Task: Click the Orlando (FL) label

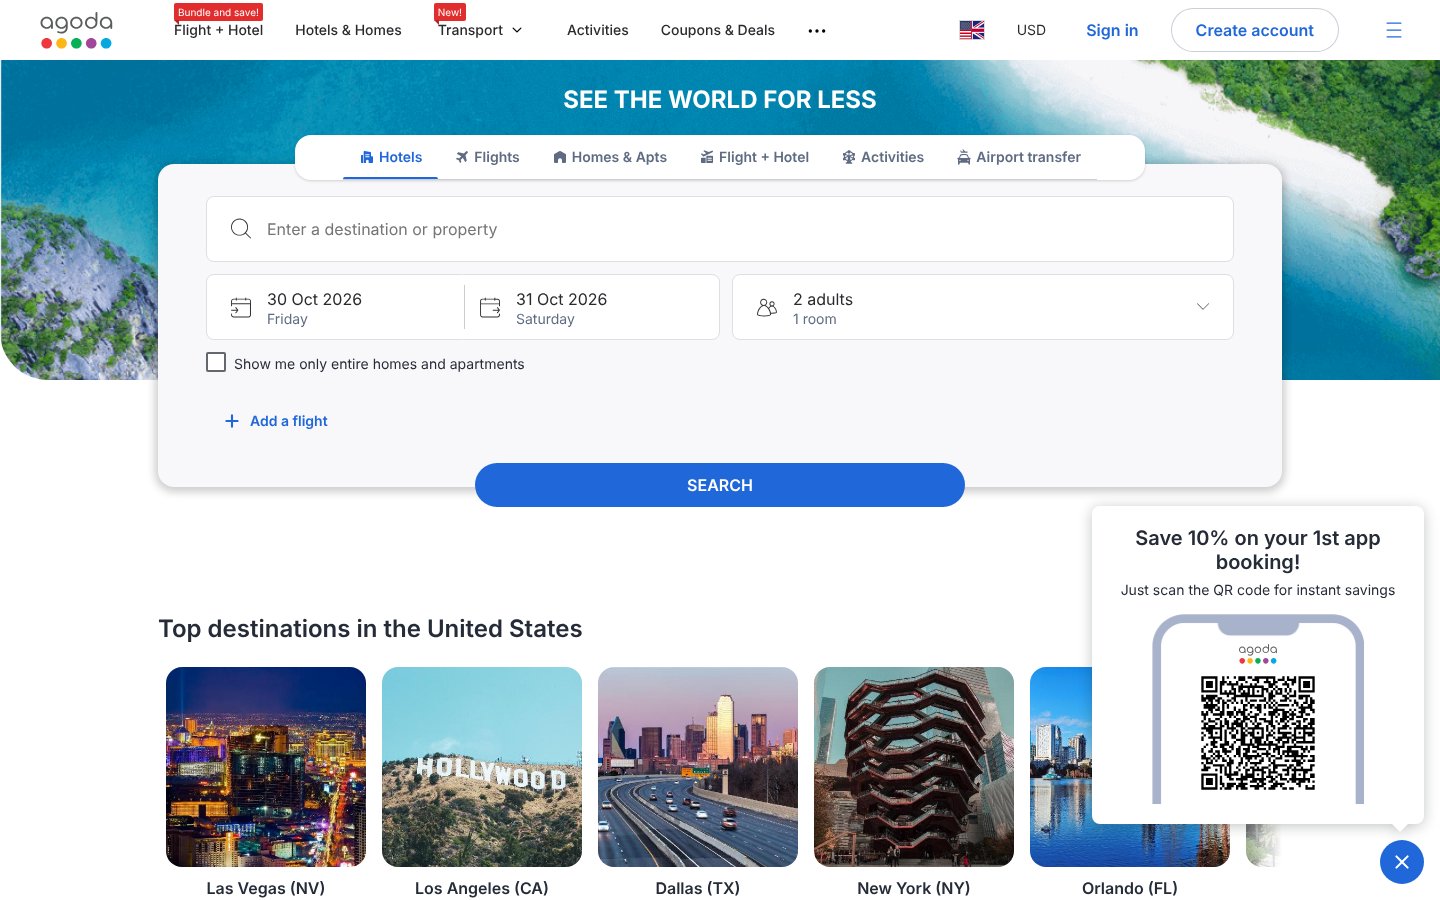Action: pyautogui.click(x=1130, y=888)
